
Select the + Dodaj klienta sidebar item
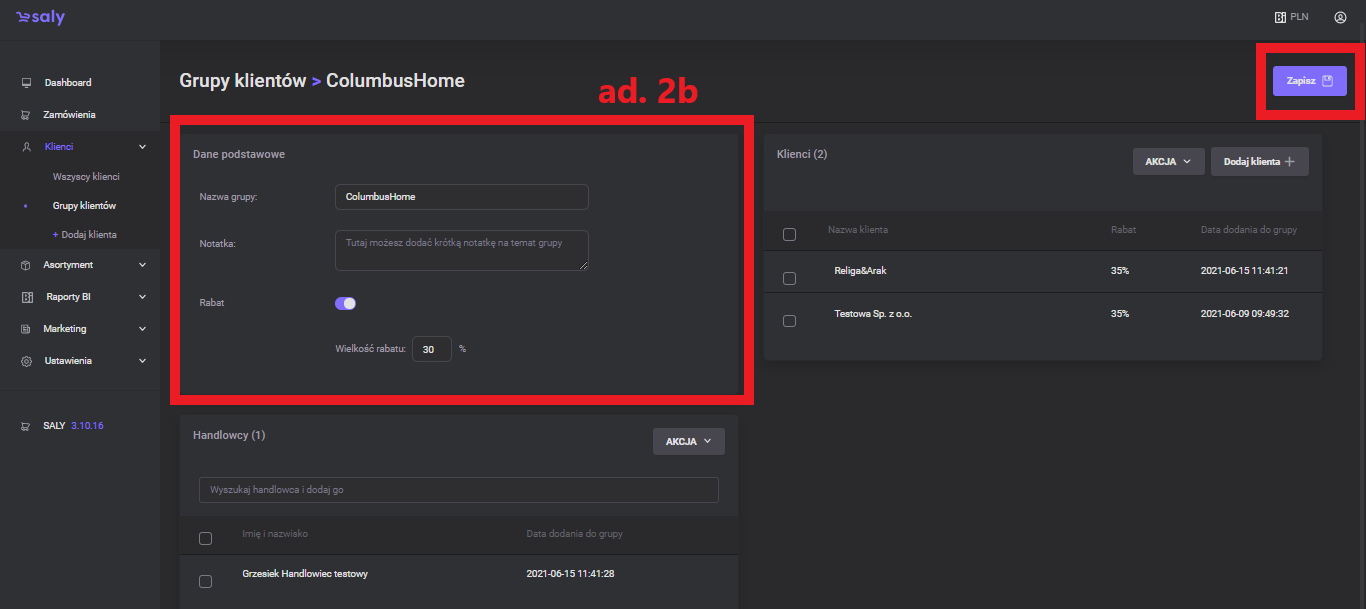pos(84,235)
